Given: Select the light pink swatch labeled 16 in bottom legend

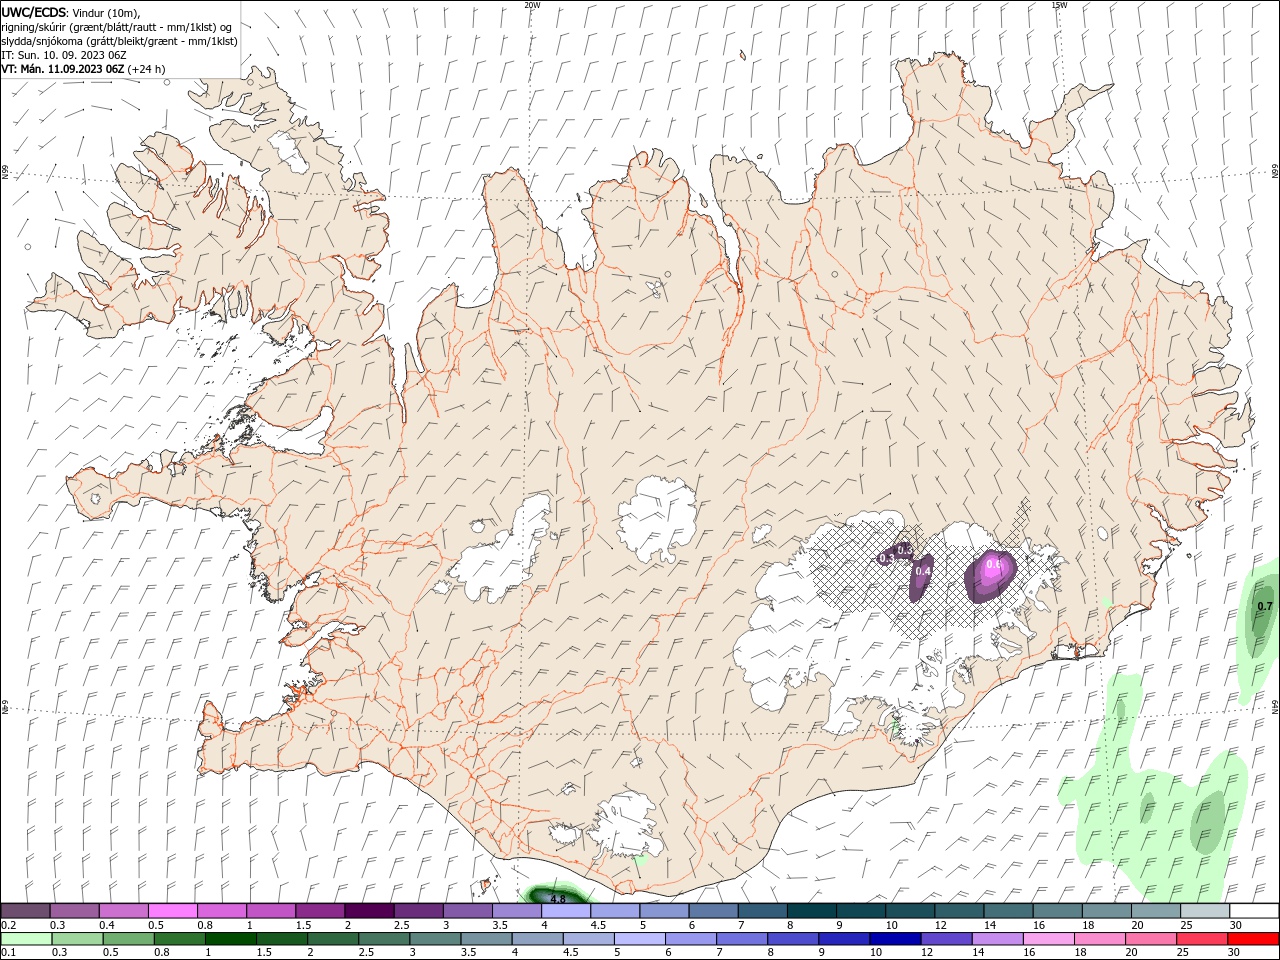Looking at the screenshot, I should (1048, 939).
